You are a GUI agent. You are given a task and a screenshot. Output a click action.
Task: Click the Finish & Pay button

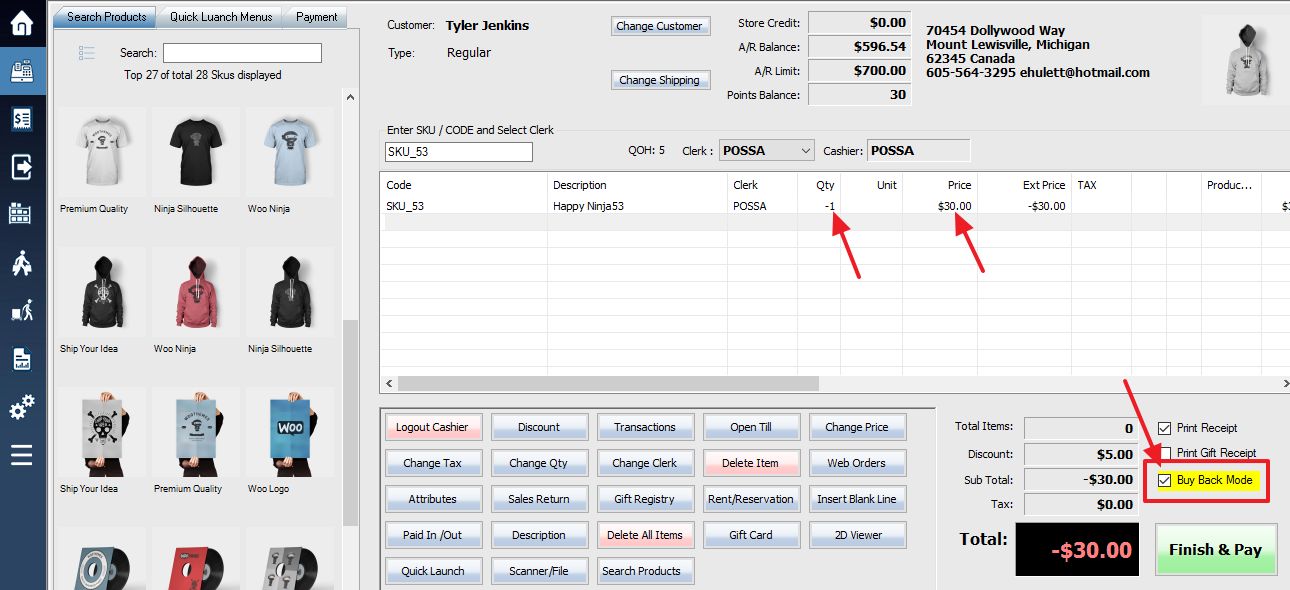pos(1215,549)
